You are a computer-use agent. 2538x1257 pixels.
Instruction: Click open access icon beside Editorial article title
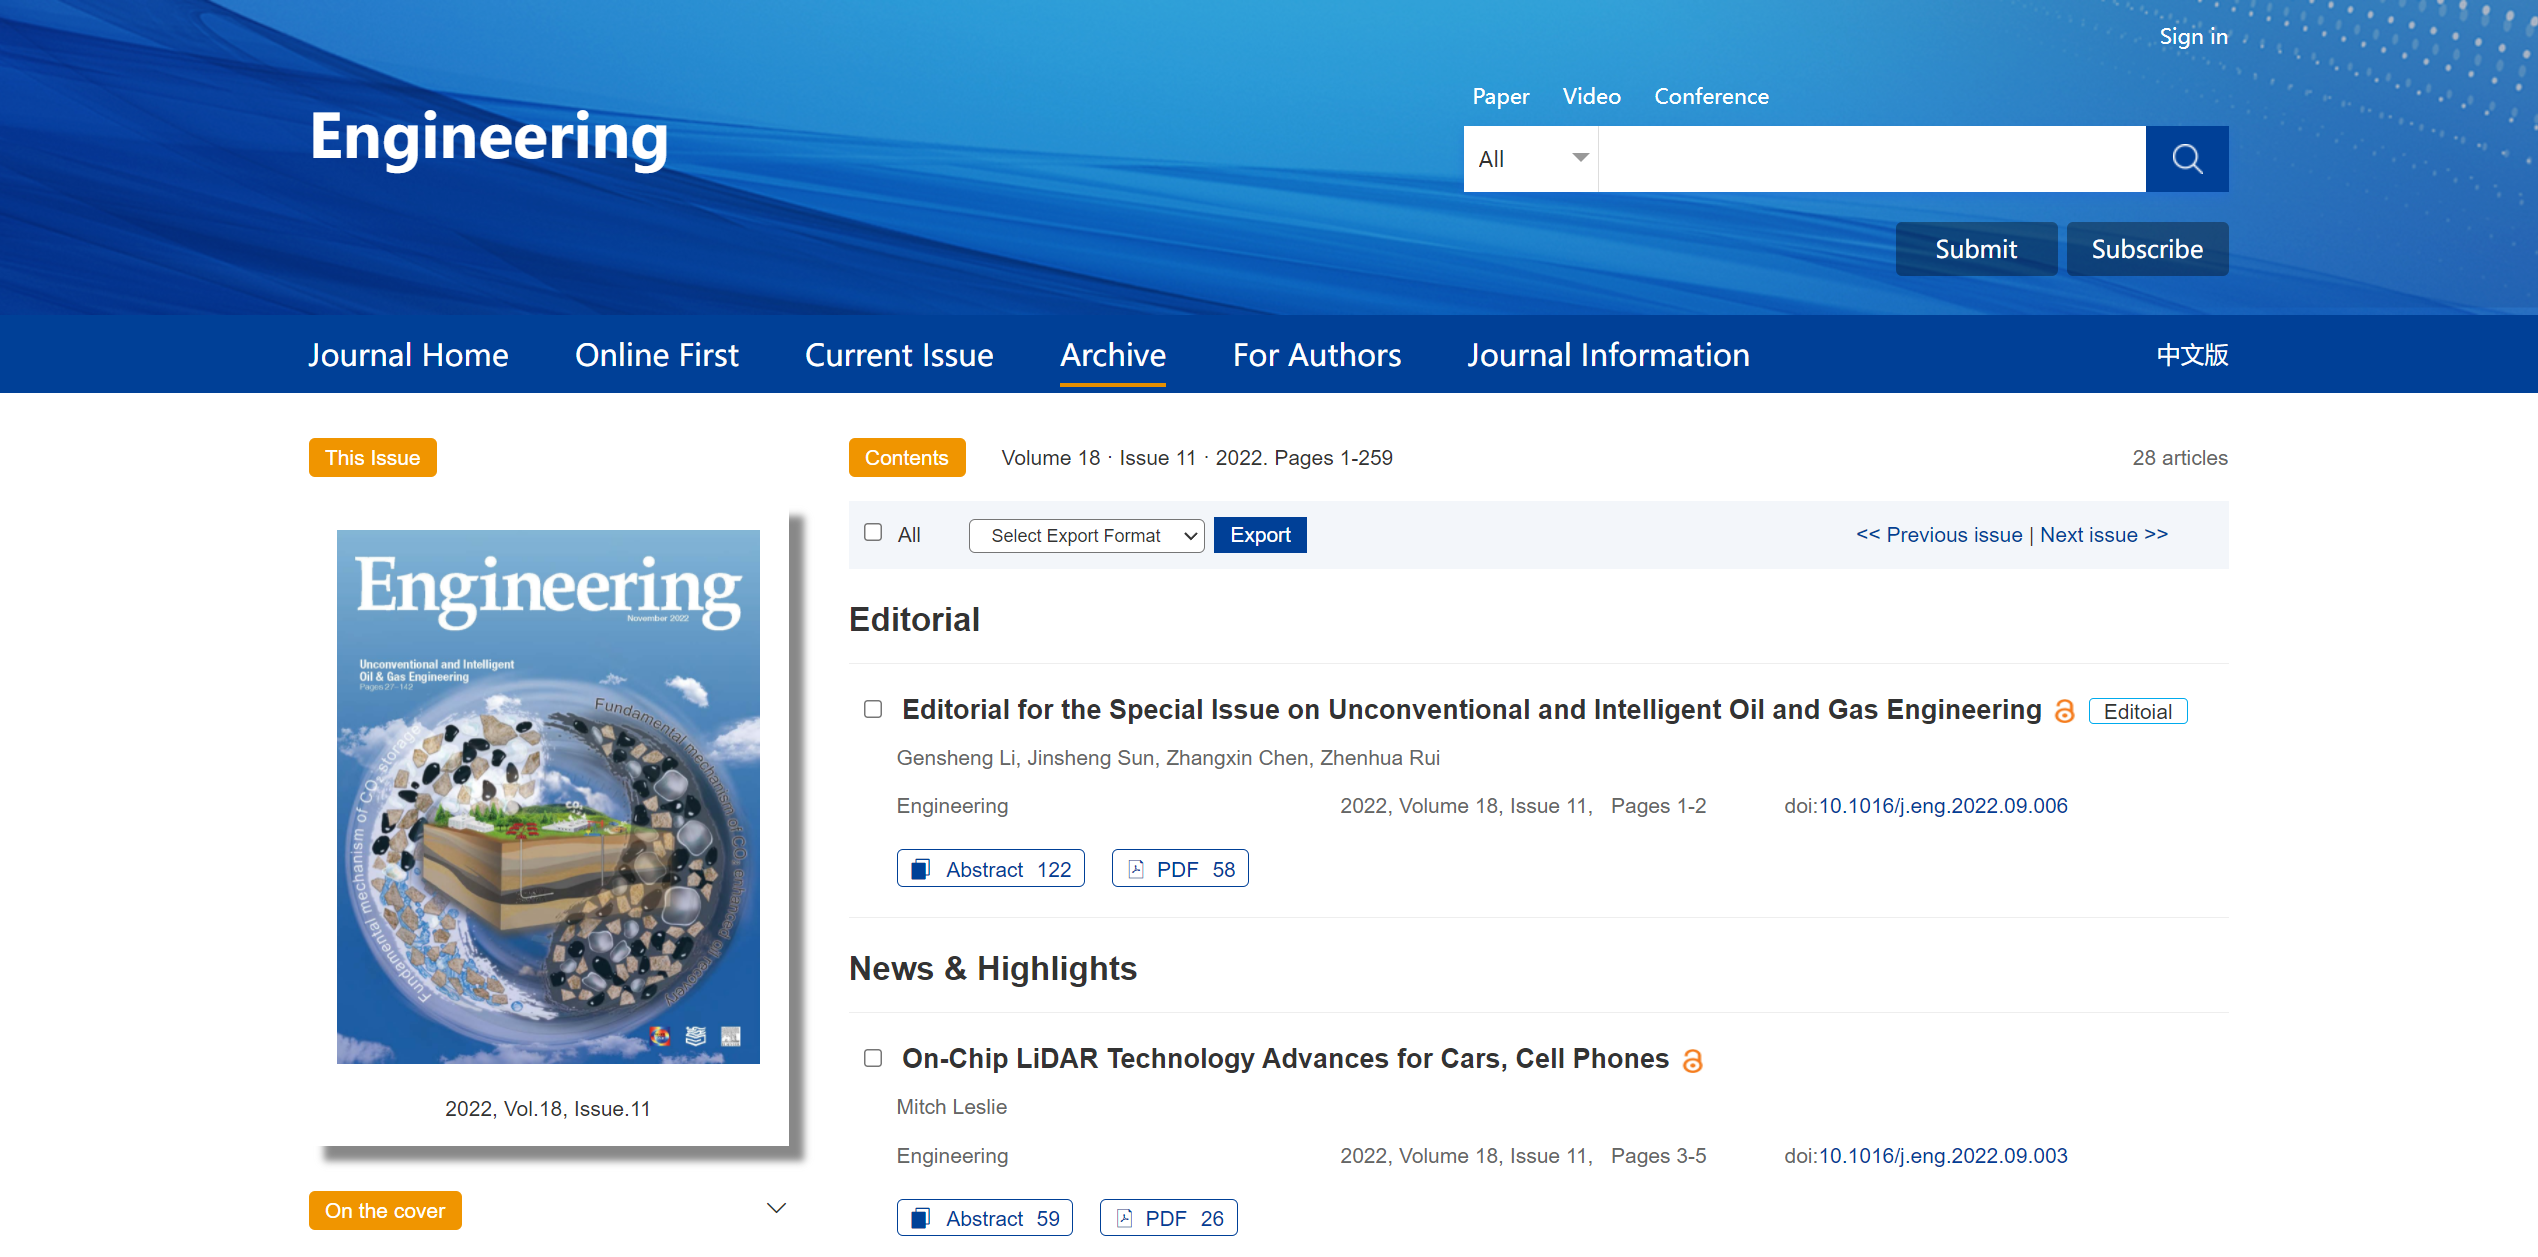(x=2064, y=711)
